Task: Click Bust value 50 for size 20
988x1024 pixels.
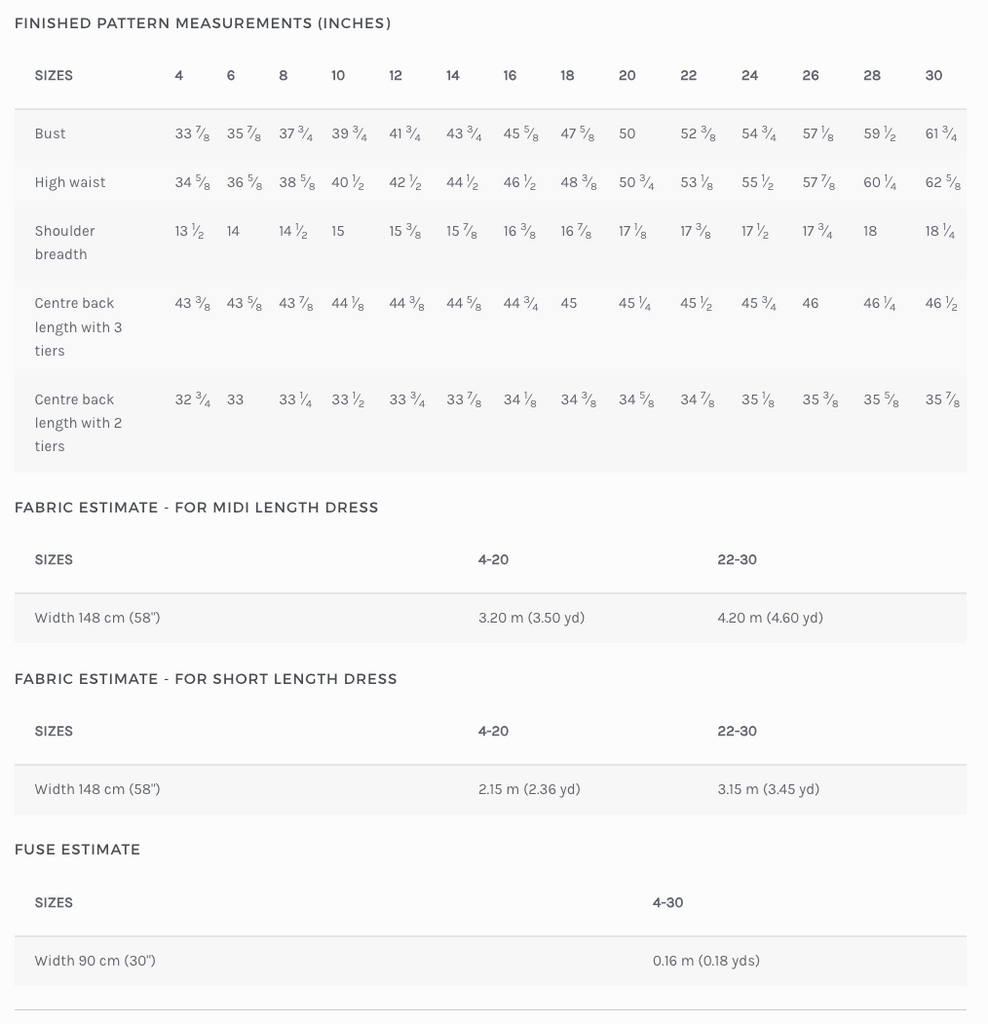Action: [627, 134]
